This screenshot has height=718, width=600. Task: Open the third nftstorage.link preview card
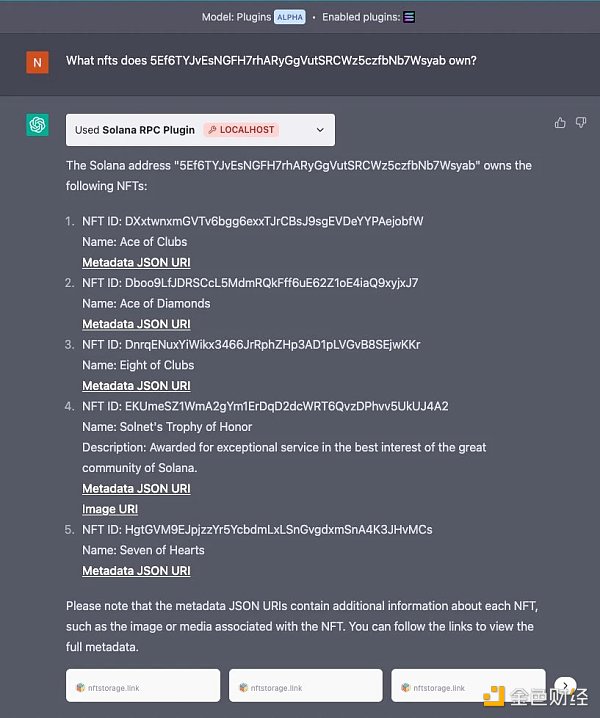[468, 686]
